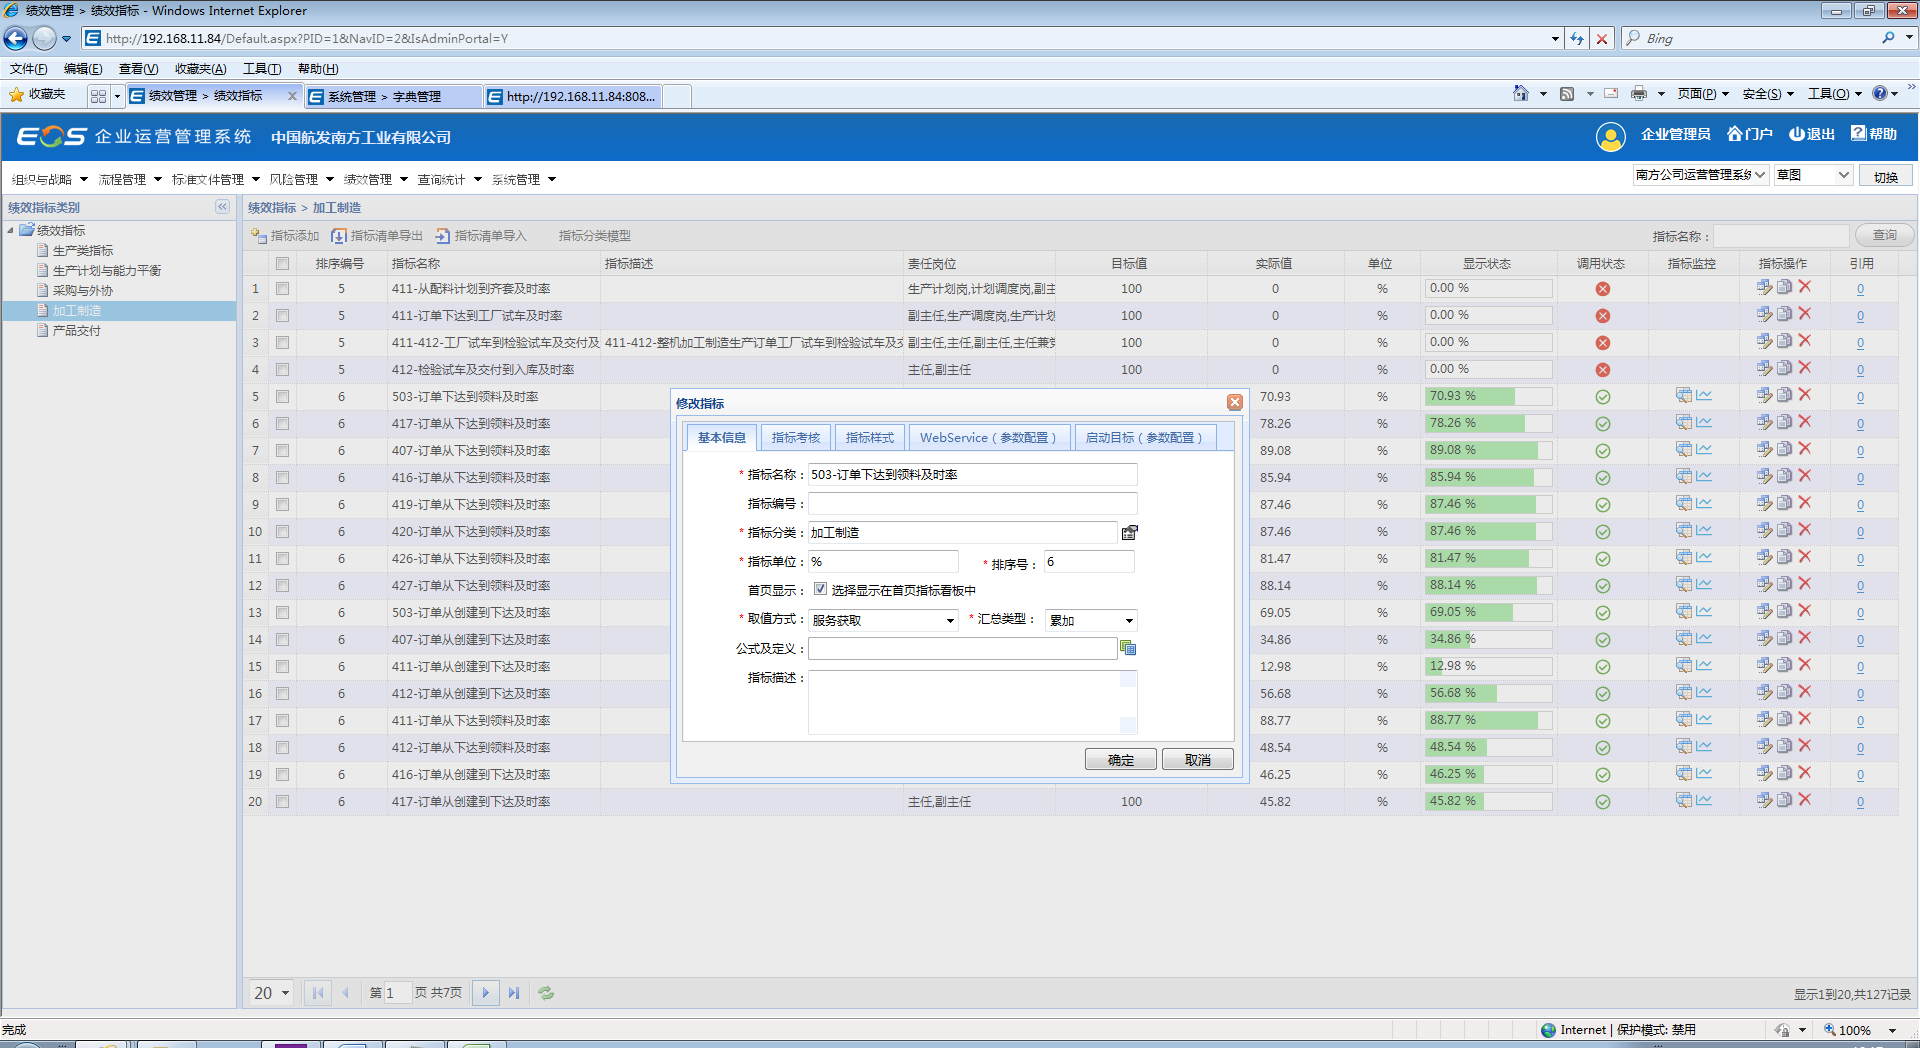Click refresh icon in pagination bar
This screenshot has width=1920, height=1048.
[546, 993]
